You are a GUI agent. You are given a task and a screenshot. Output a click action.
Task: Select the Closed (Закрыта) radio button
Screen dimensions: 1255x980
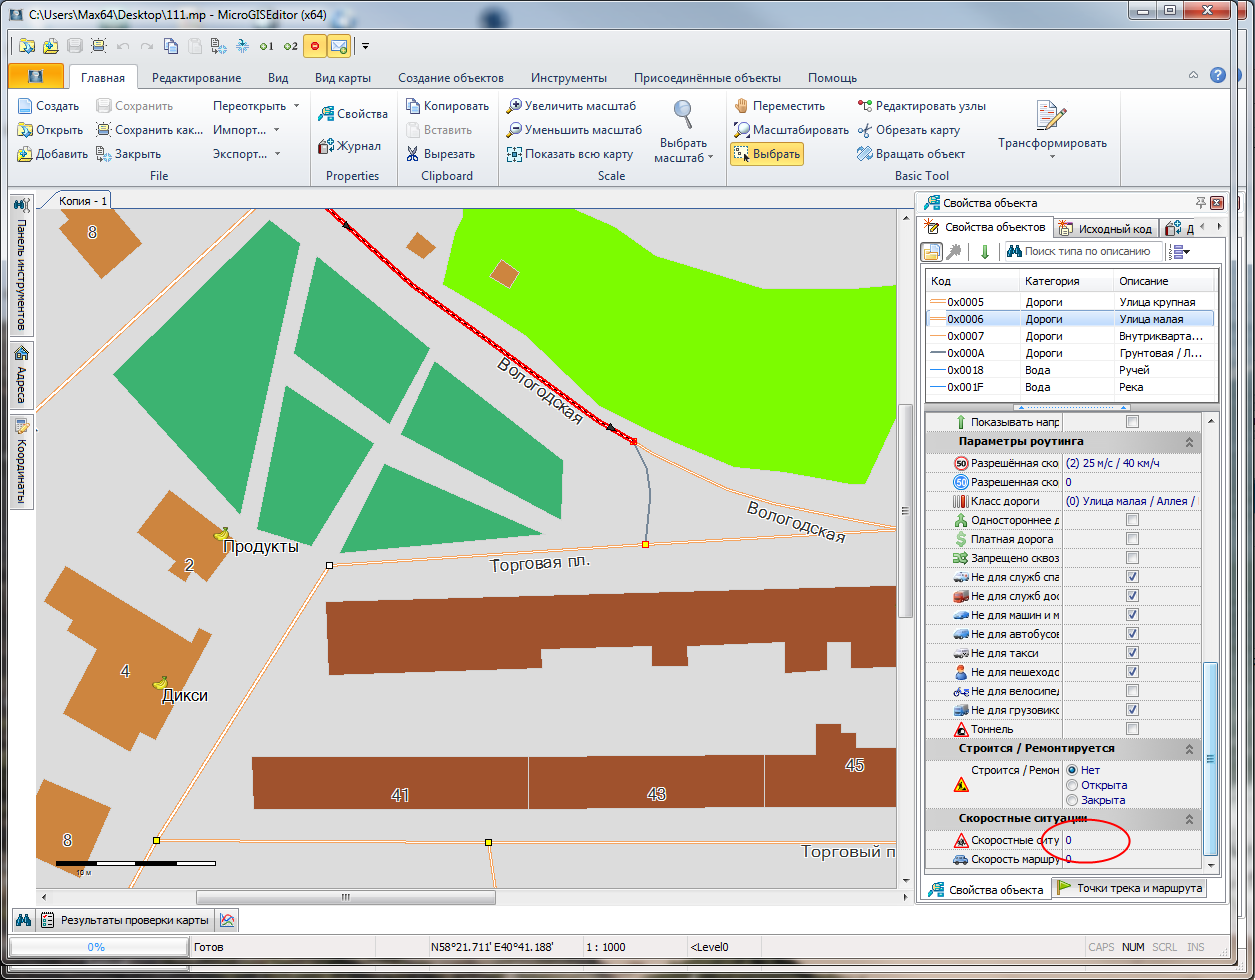click(x=1072, y=800)
